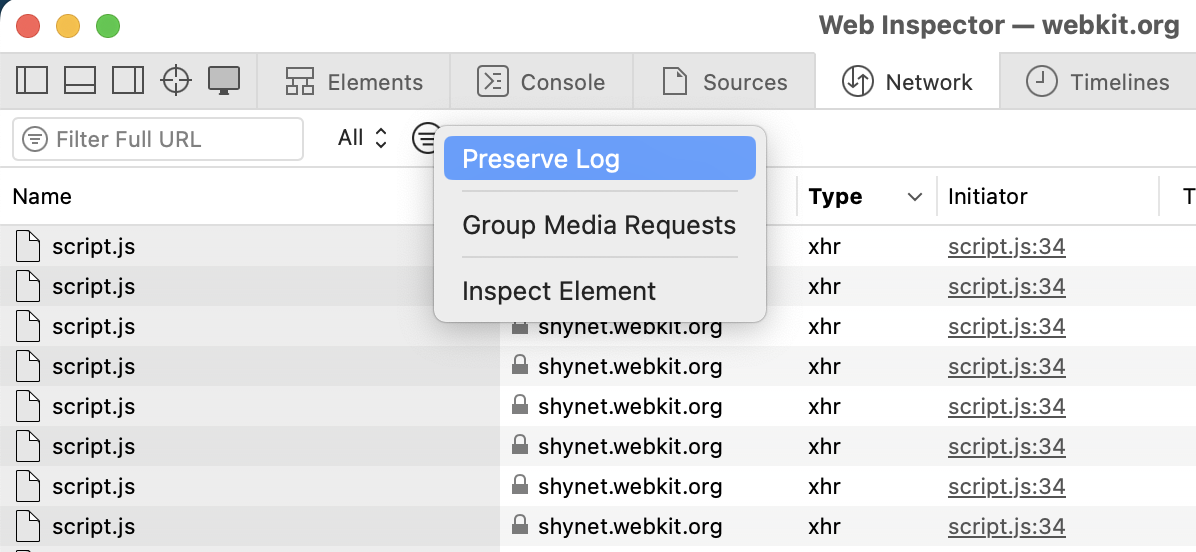Open the All resource type dropdown
This screenshot has width=1196, height=552.
[362, 138]
